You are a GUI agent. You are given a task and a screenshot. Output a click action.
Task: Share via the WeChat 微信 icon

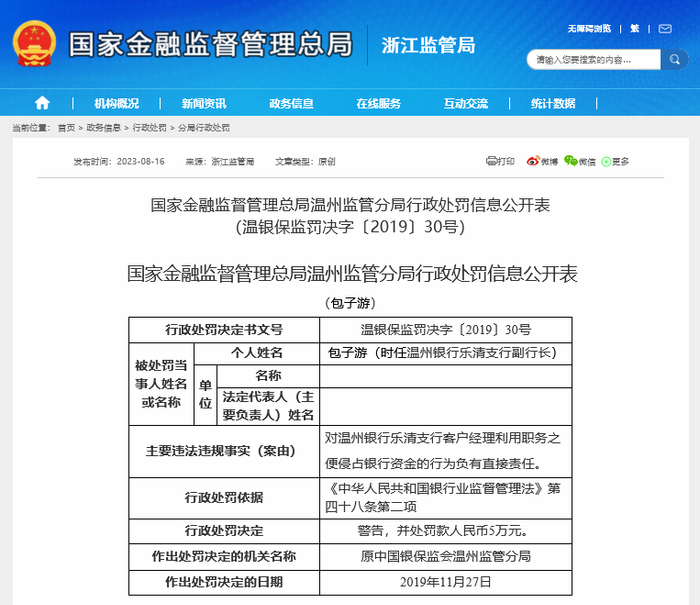pyautogui.click(x=571, y=161)
